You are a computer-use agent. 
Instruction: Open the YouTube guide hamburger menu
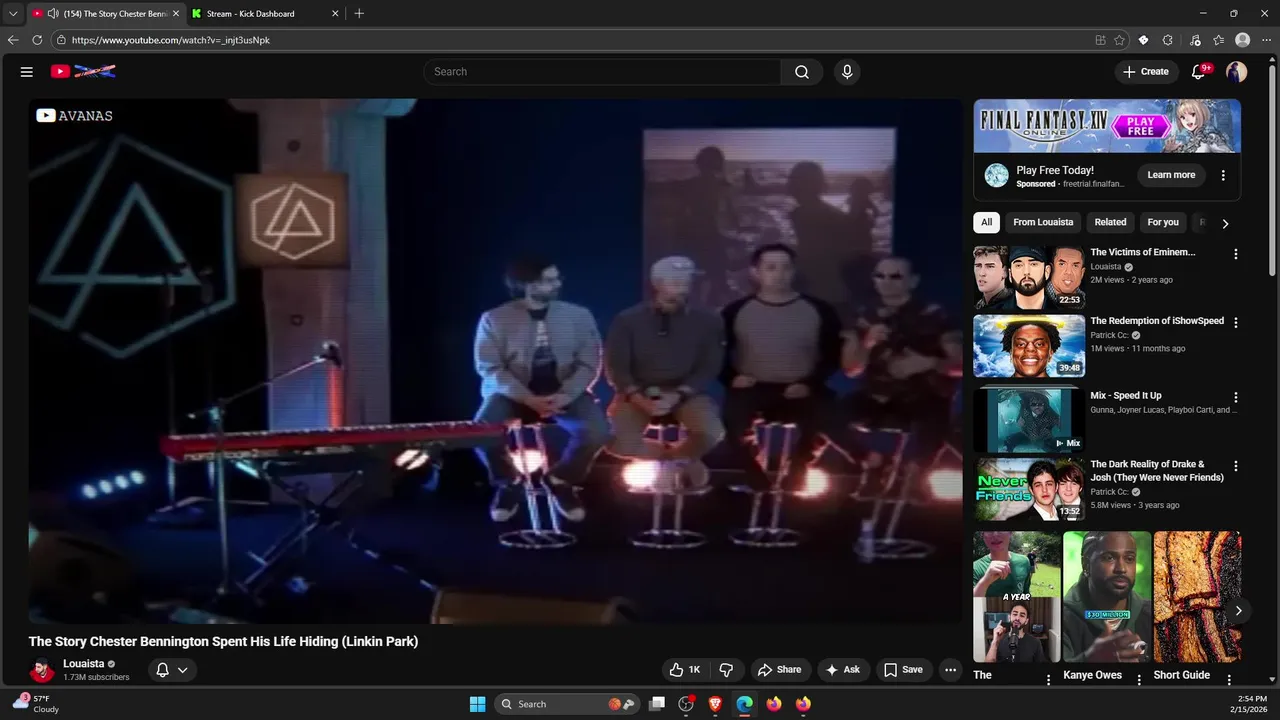tap(27, 72)
